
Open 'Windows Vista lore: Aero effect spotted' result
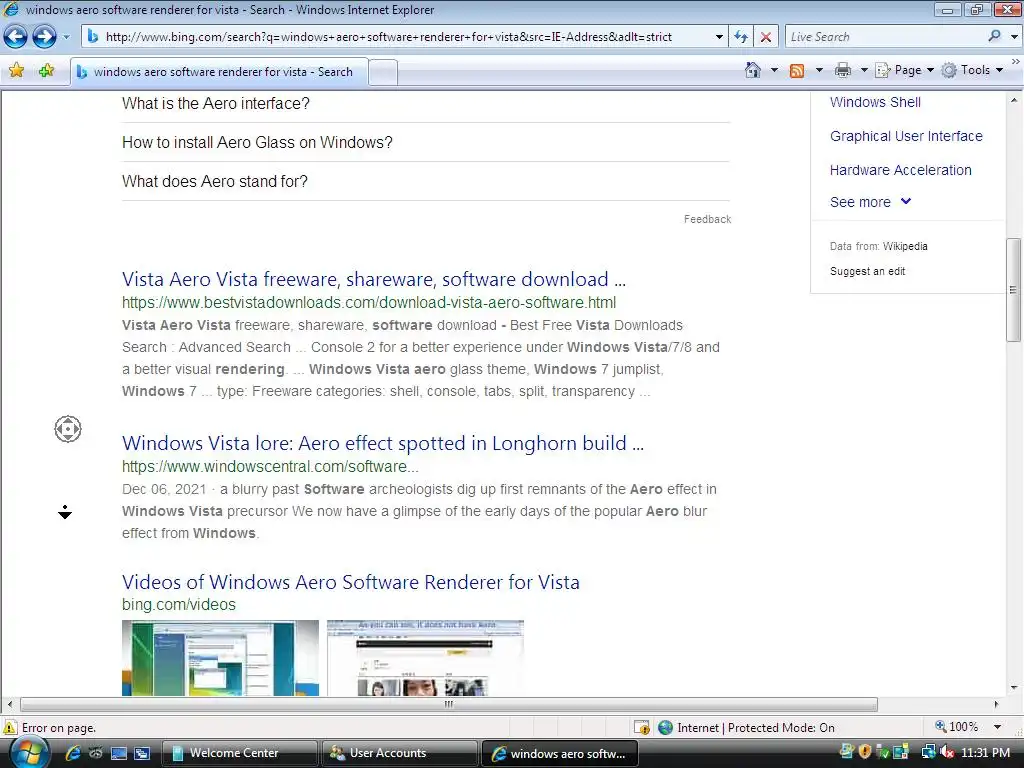click(x=383, y=443)
